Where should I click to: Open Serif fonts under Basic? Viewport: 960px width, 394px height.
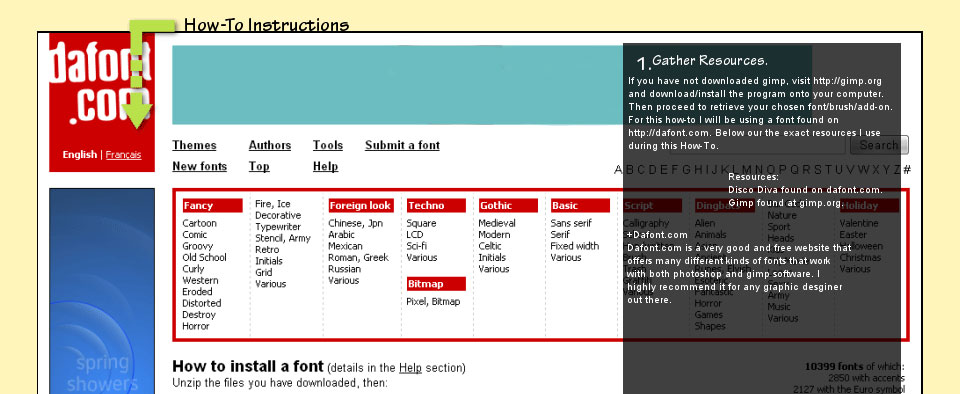click(x=560, y=235)
